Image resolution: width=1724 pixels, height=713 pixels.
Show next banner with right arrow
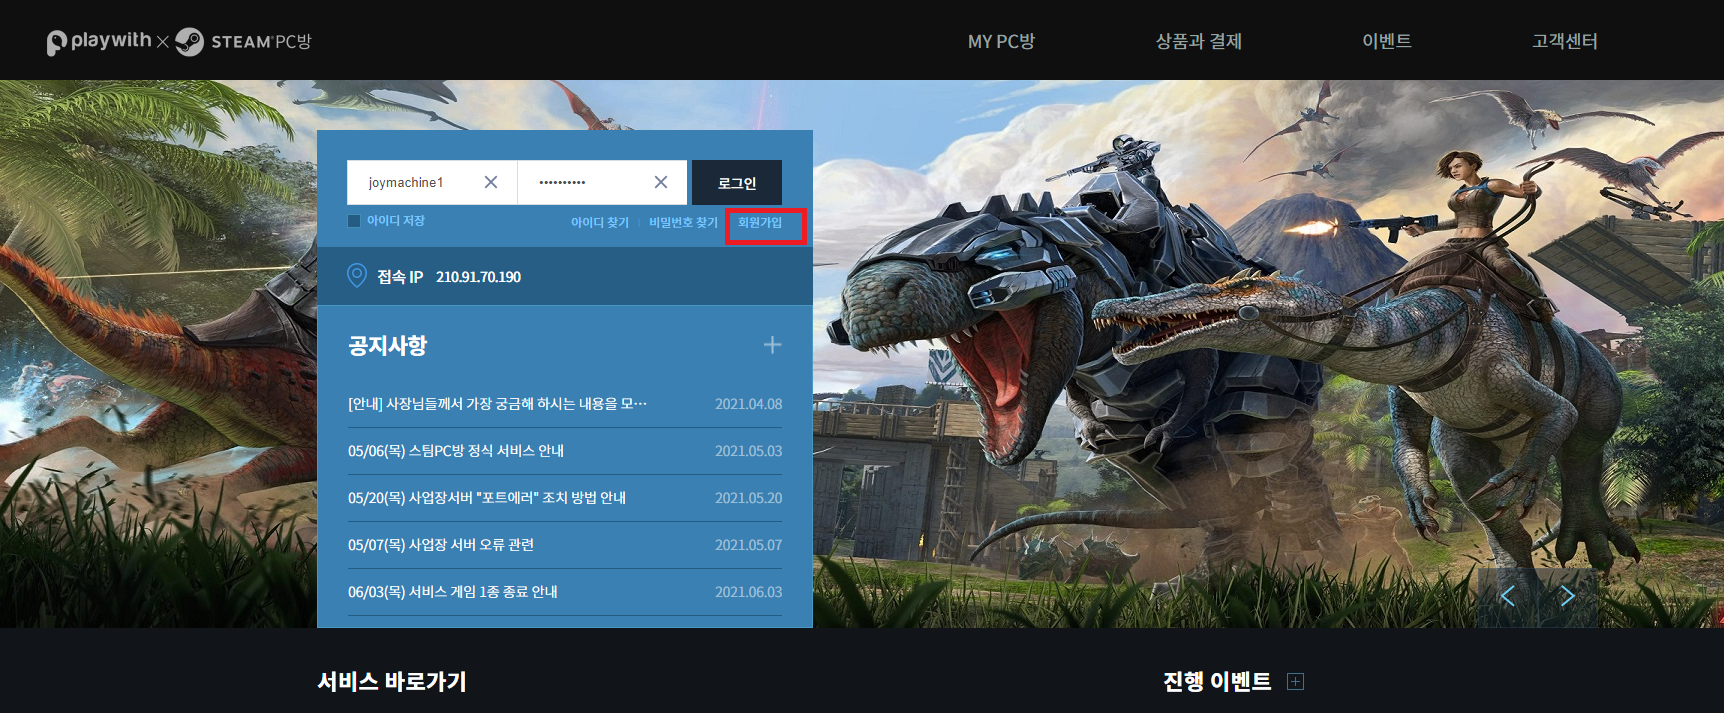[x=1567, y=596]
